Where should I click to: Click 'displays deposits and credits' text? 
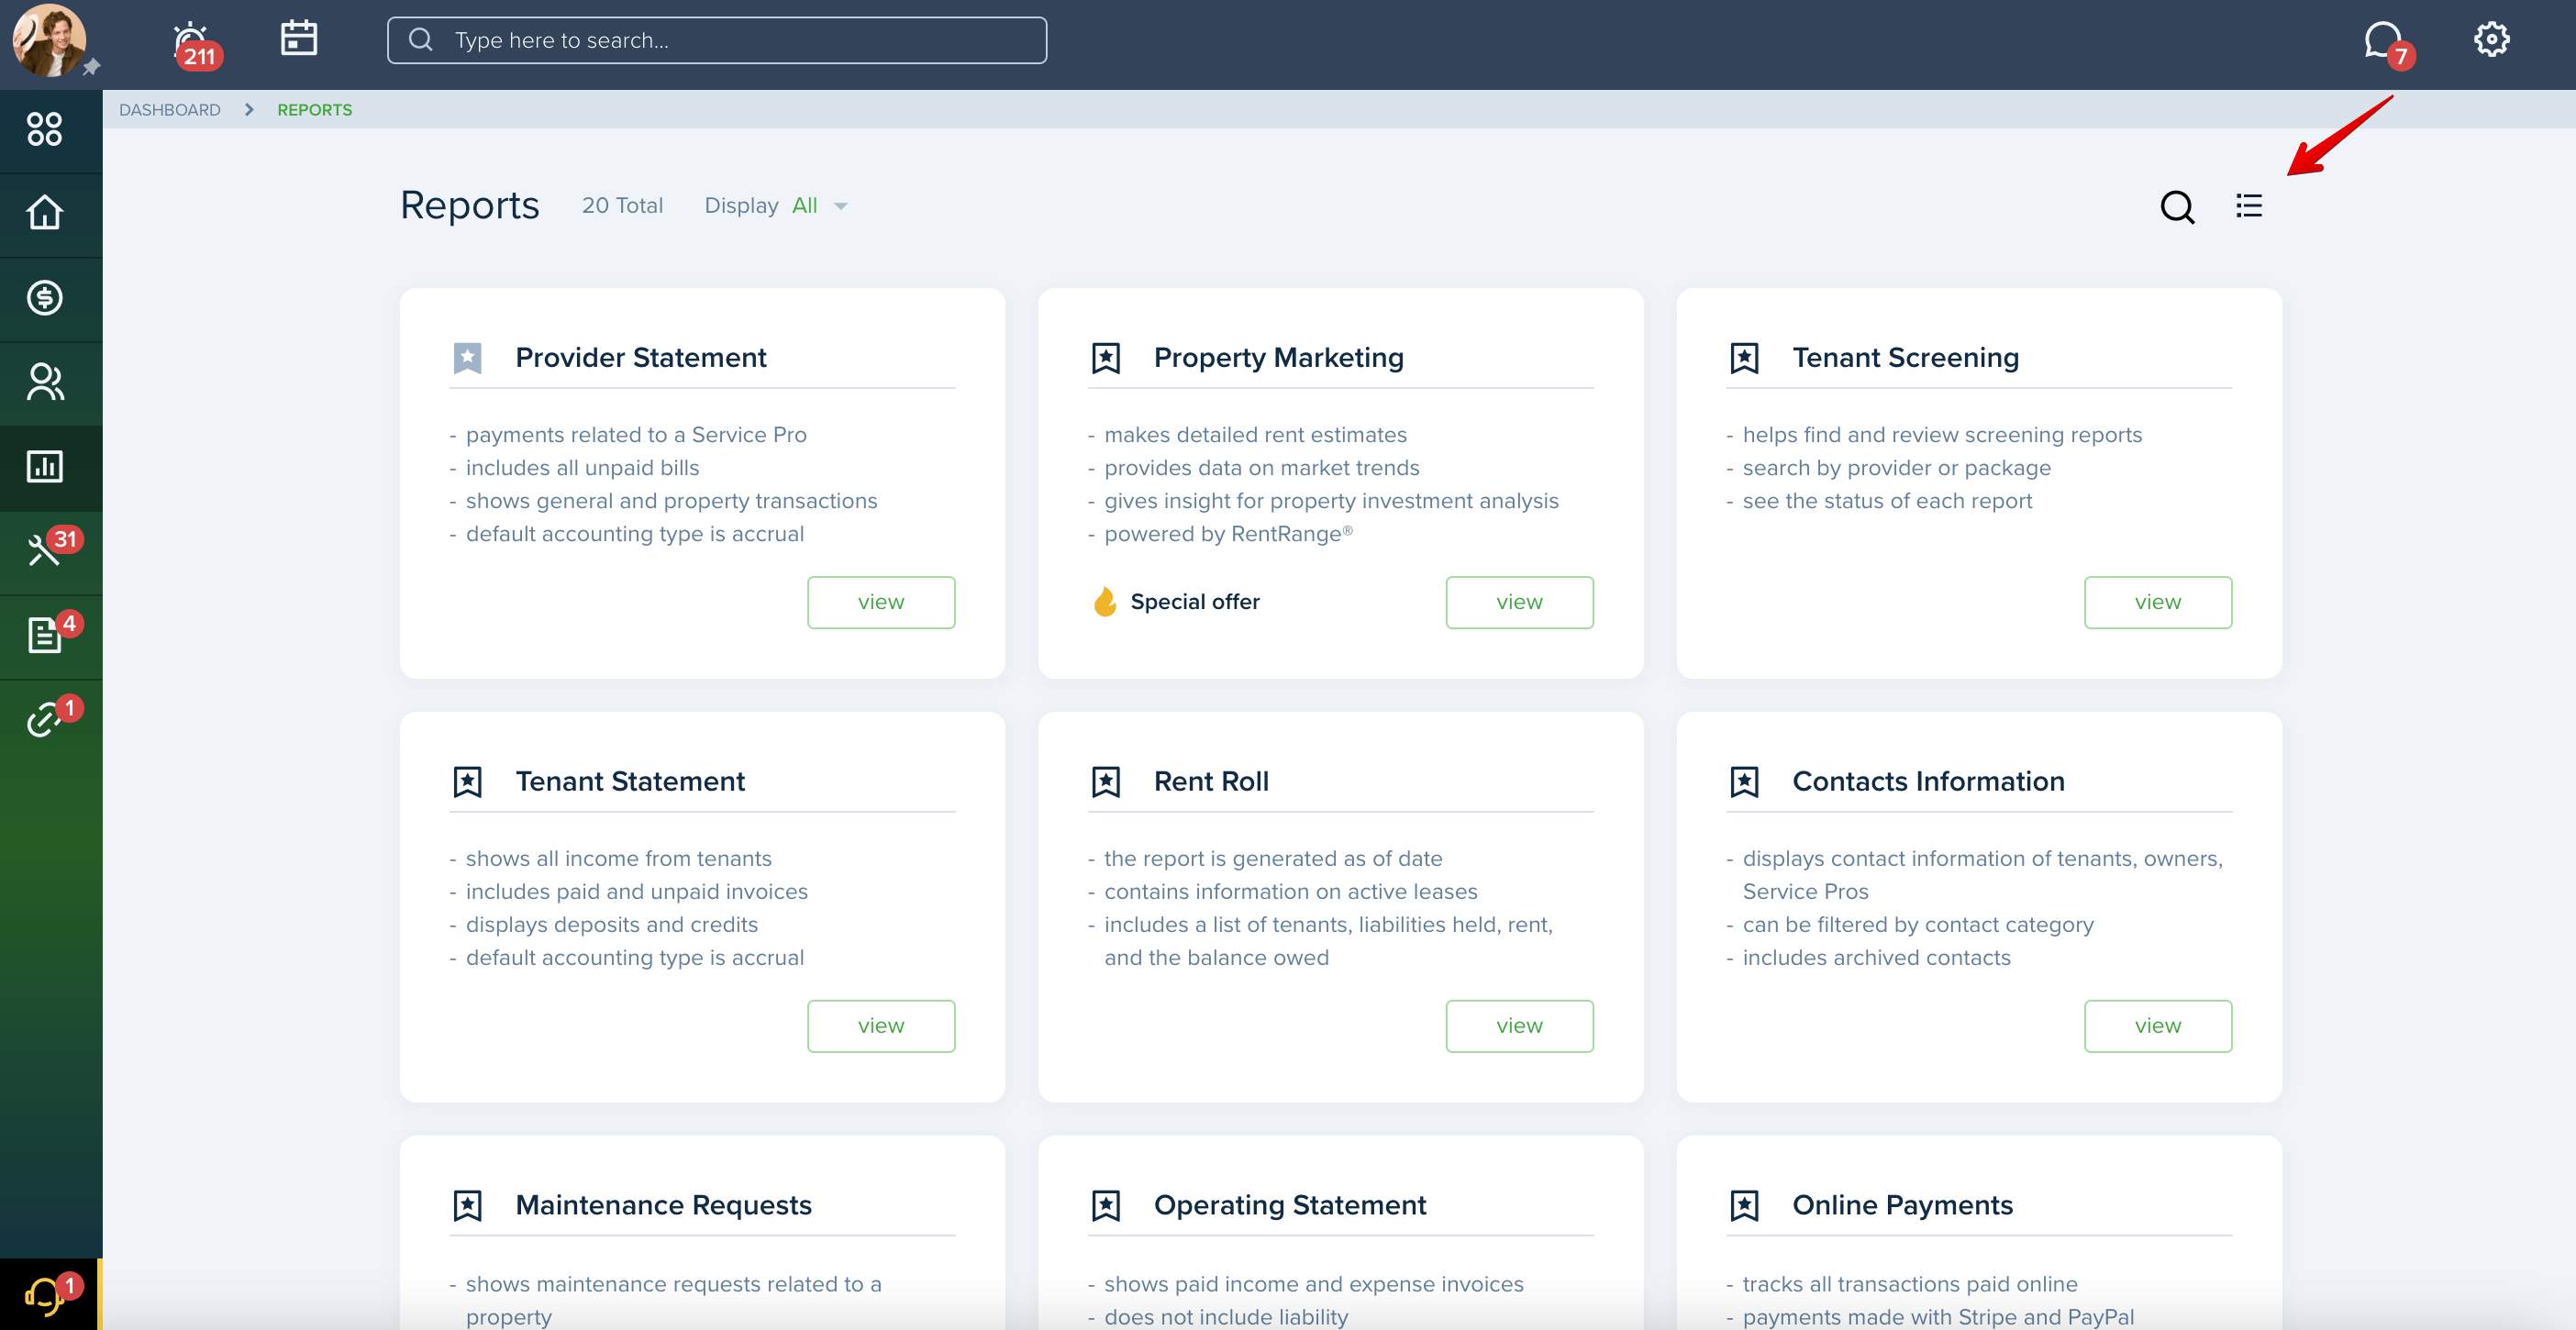[611, 925]
